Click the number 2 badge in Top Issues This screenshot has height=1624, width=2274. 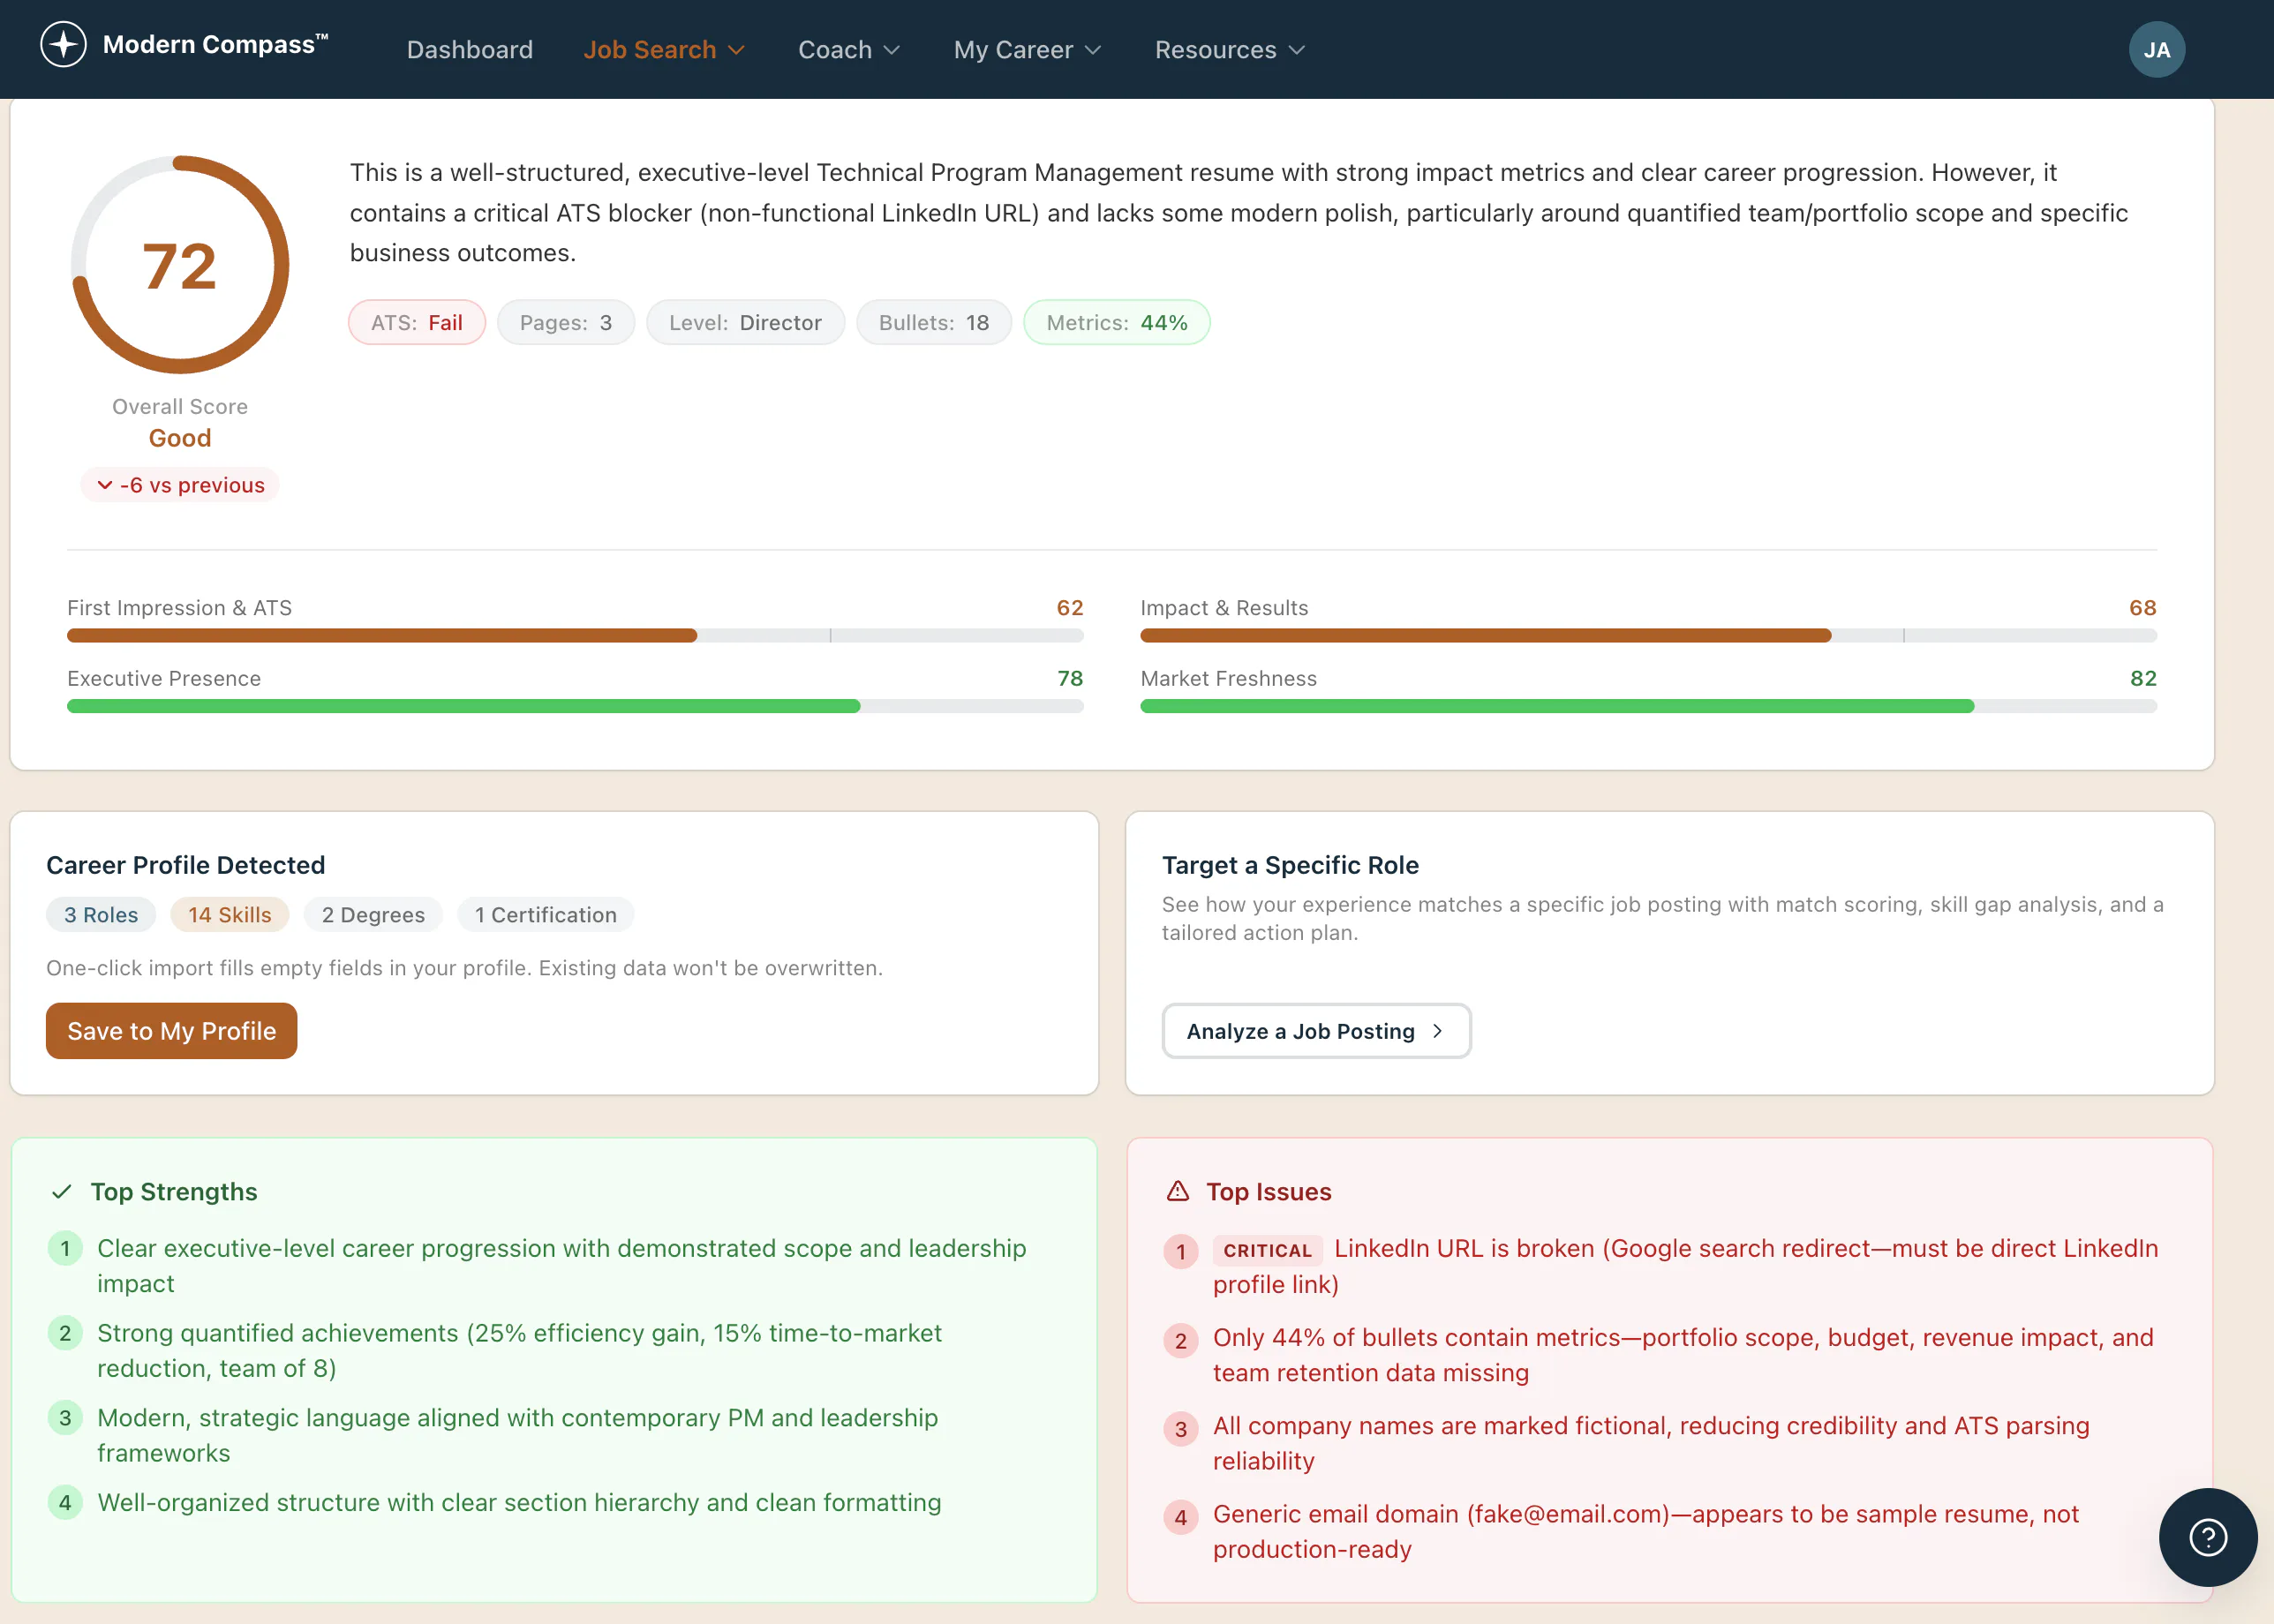click(1181, 1340)
